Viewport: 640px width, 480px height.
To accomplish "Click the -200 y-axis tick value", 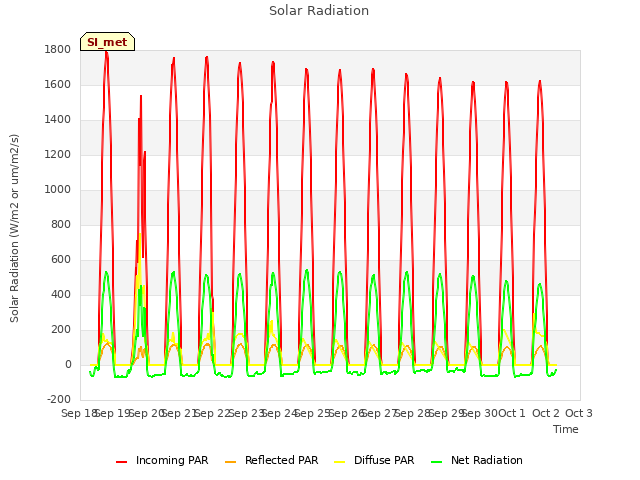I will point(59,399).
